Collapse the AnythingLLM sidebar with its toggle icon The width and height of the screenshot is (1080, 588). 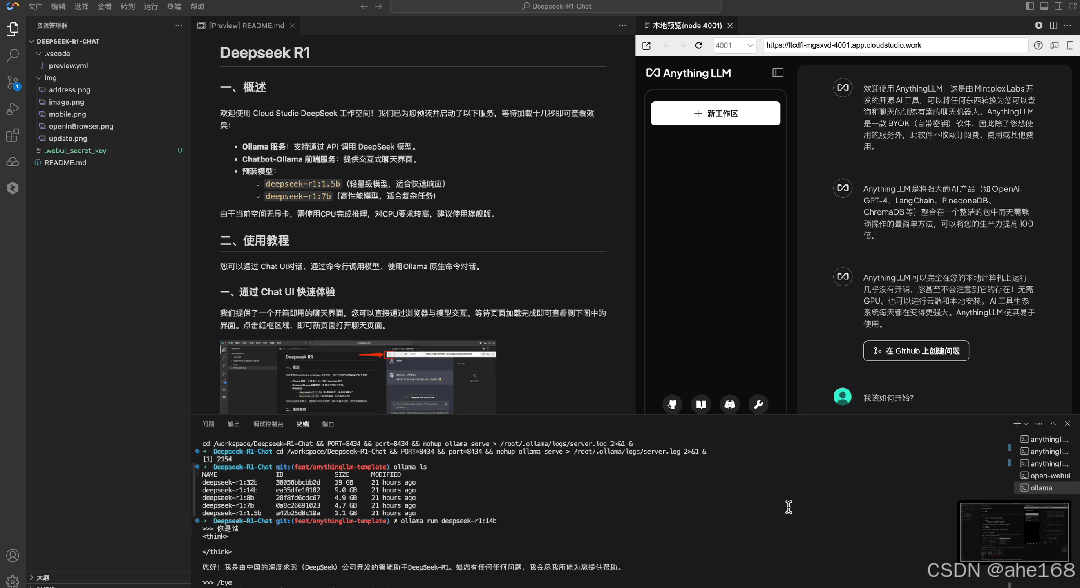[778, 72]
